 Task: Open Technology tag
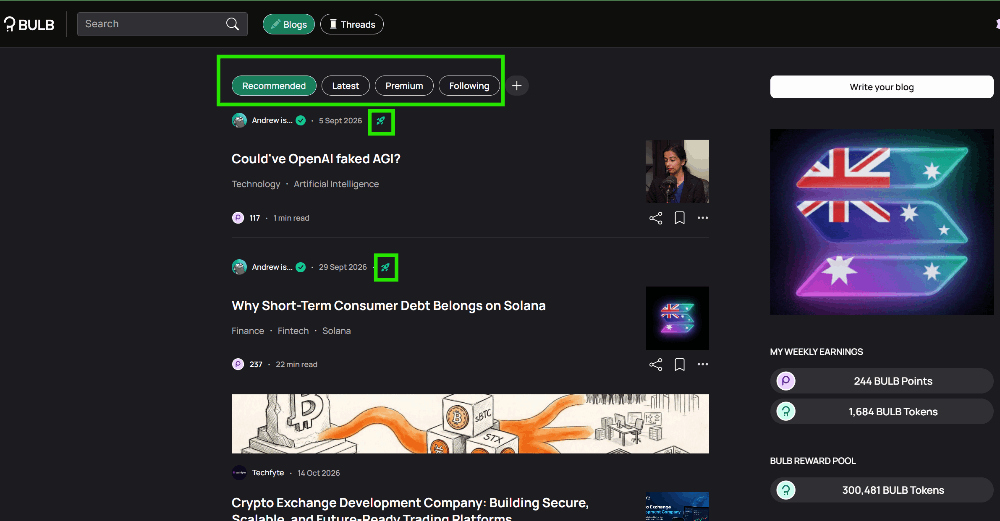point(256,184)
